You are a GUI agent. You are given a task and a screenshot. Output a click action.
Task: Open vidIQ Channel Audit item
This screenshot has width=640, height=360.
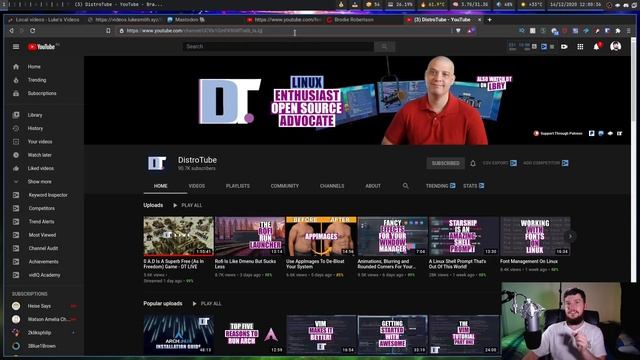43,248
